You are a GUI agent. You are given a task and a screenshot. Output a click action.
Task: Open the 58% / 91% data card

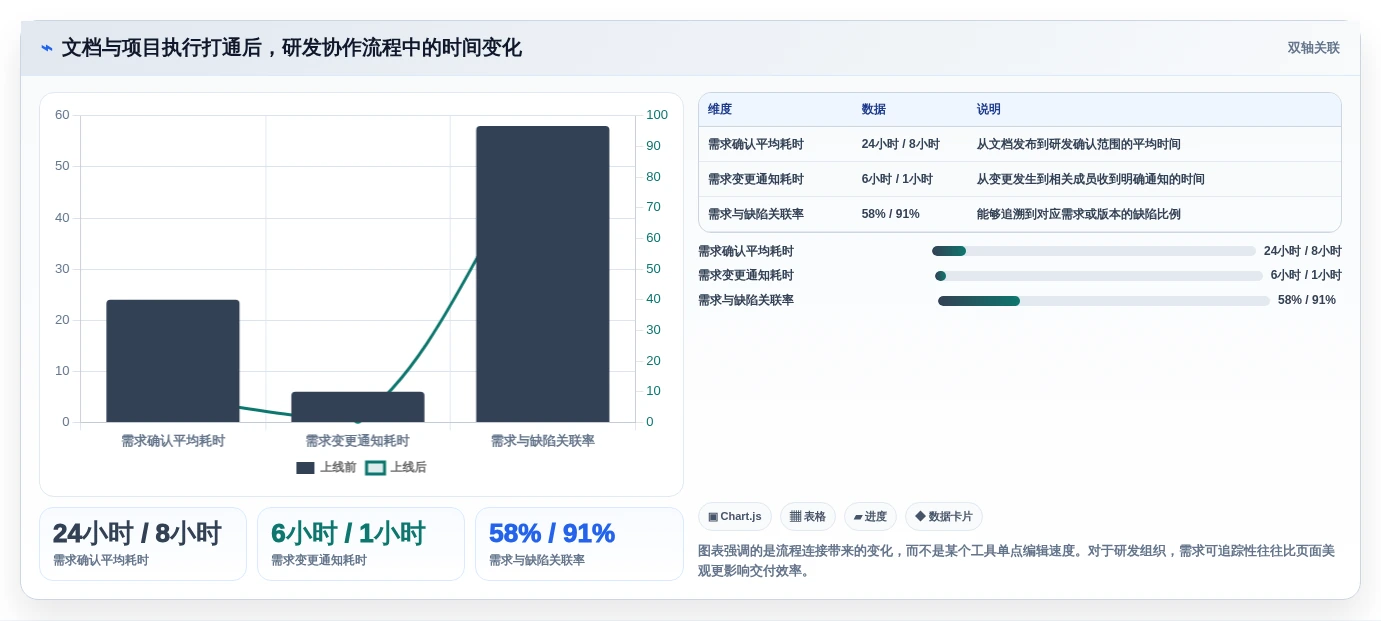(x=579, y=544)
